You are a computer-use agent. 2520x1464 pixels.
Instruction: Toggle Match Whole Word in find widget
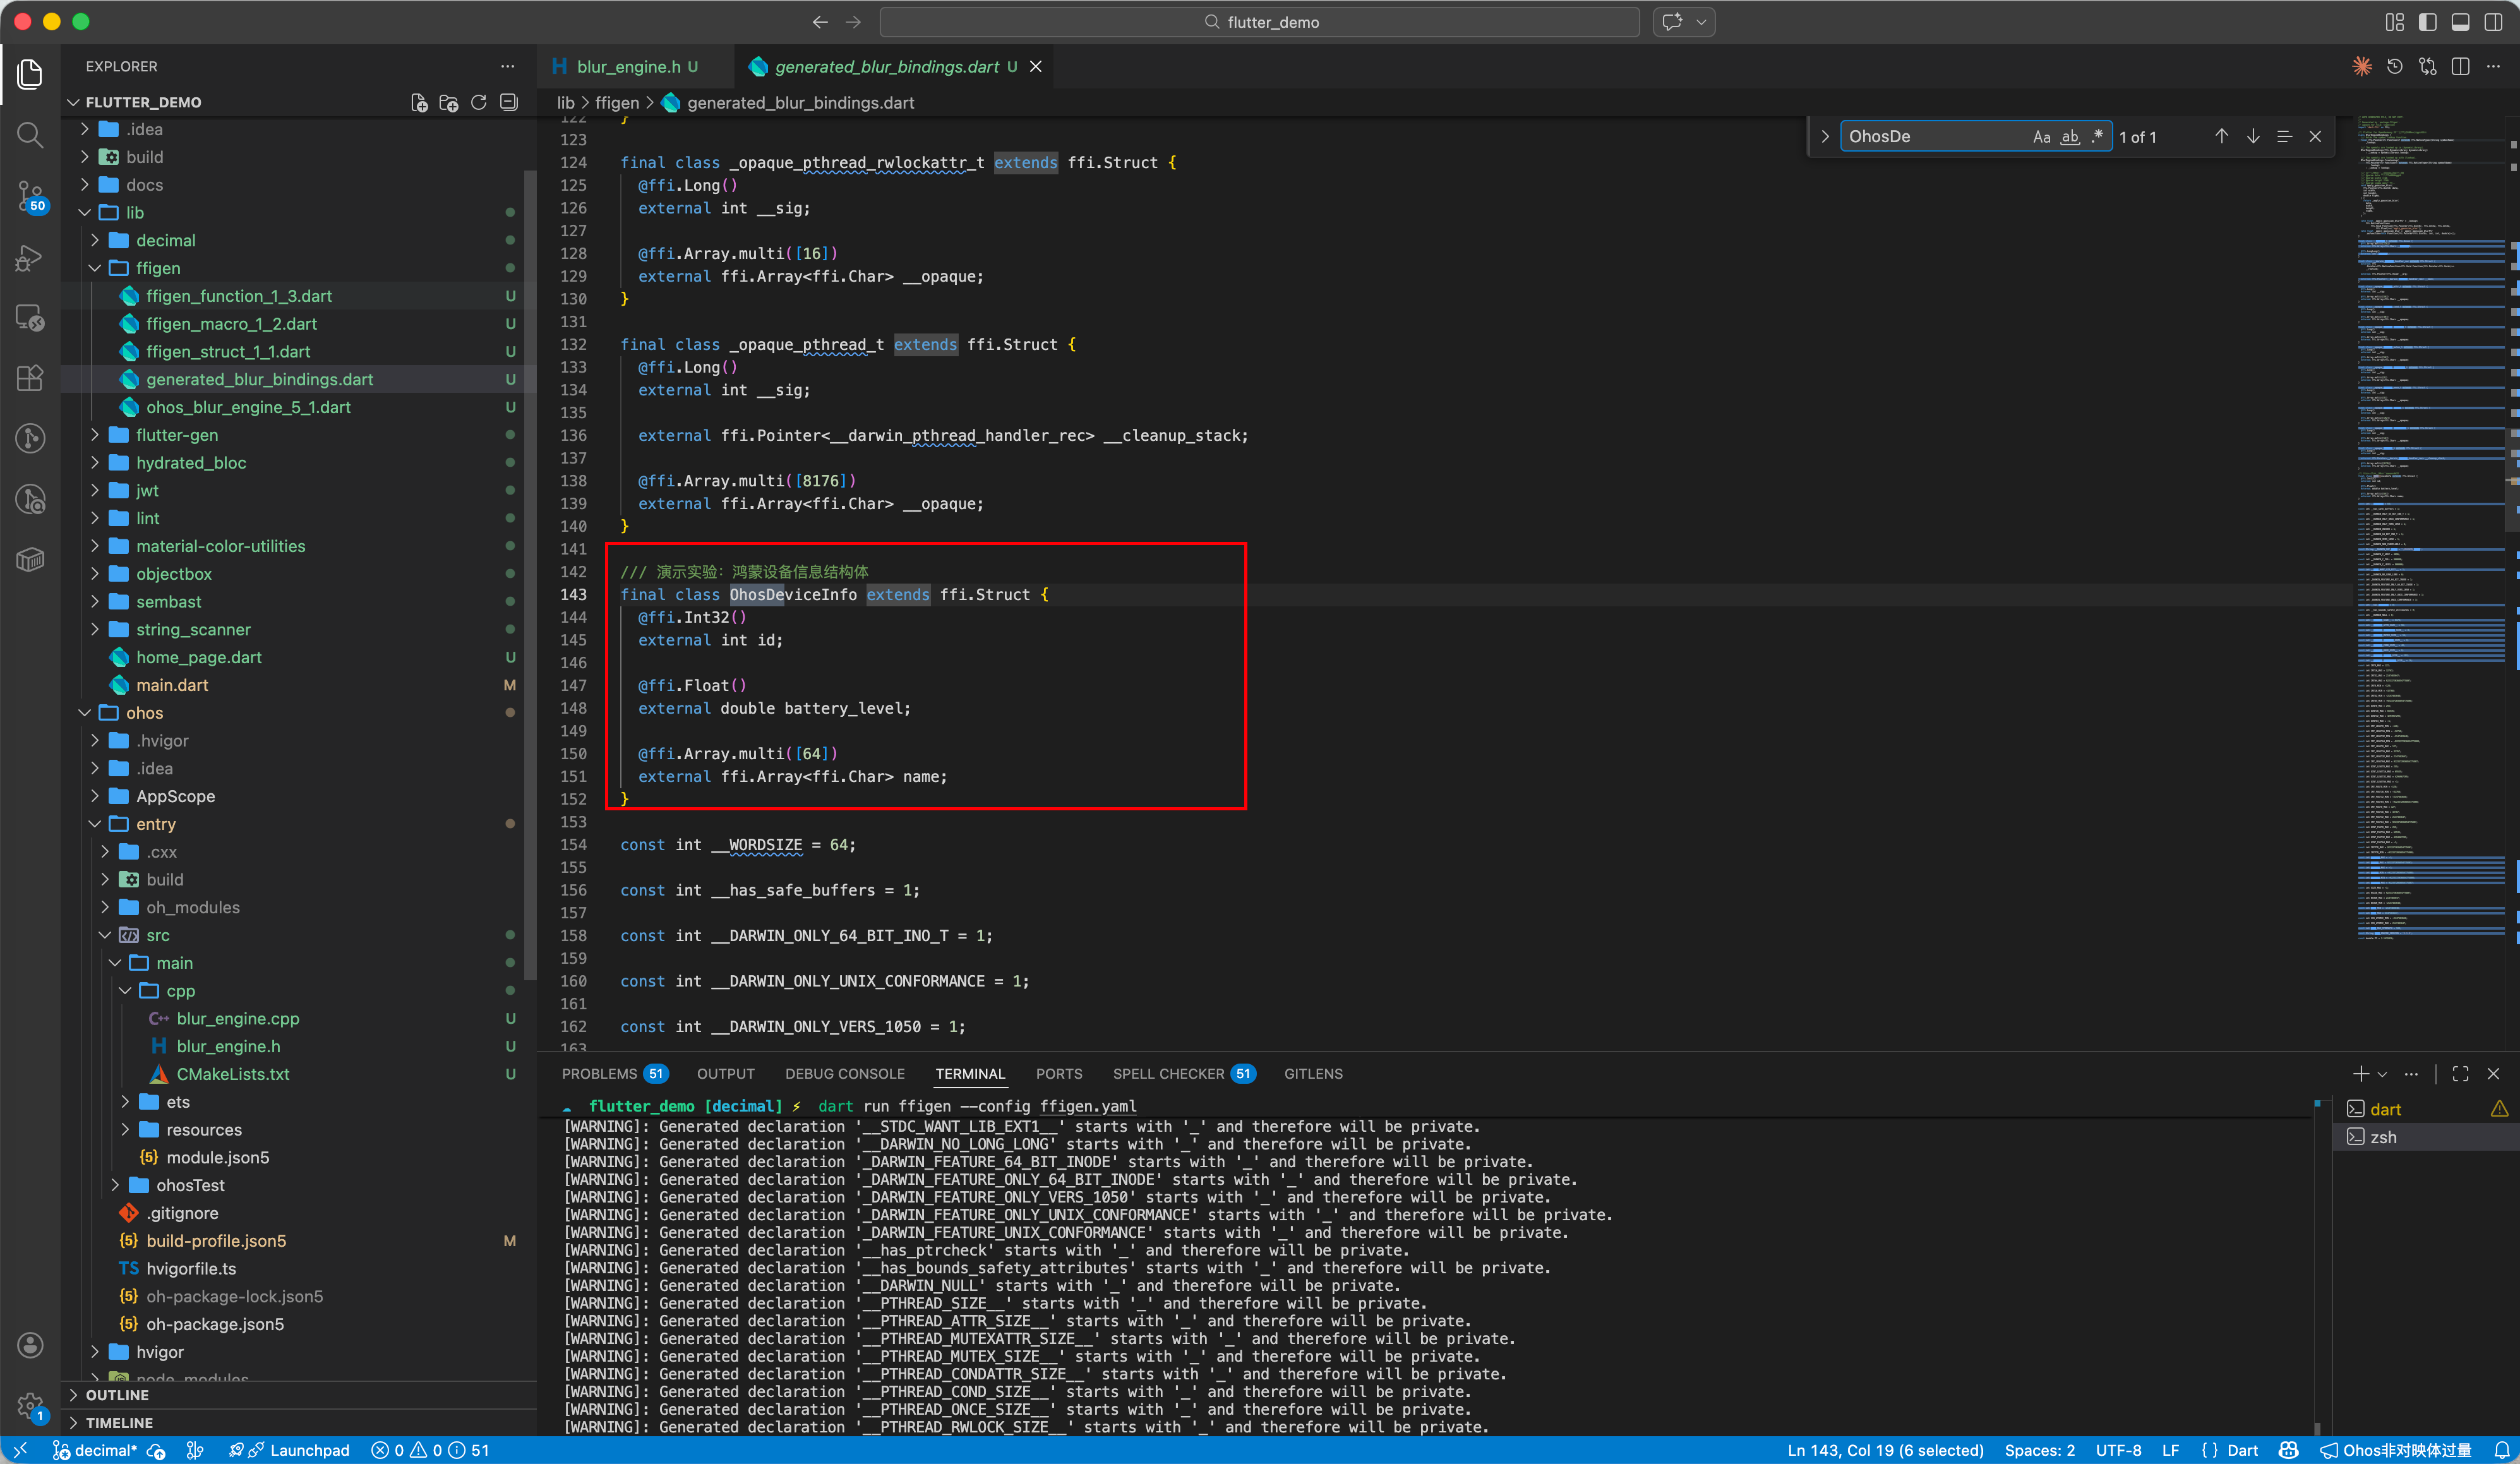2070,137
